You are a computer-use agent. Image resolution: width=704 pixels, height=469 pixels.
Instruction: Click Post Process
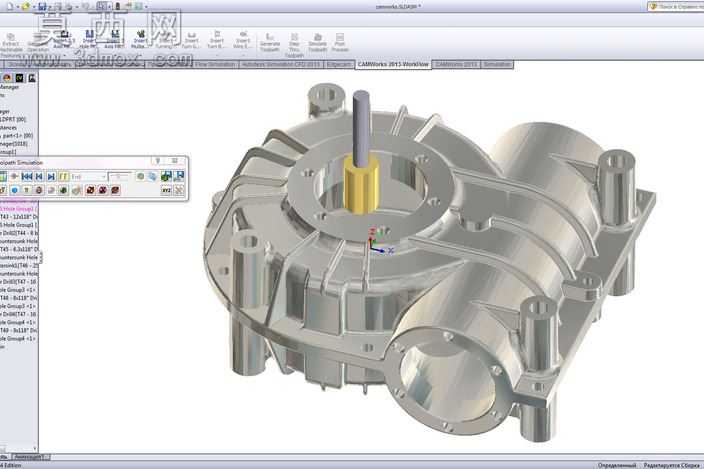(x=340, y=42)
